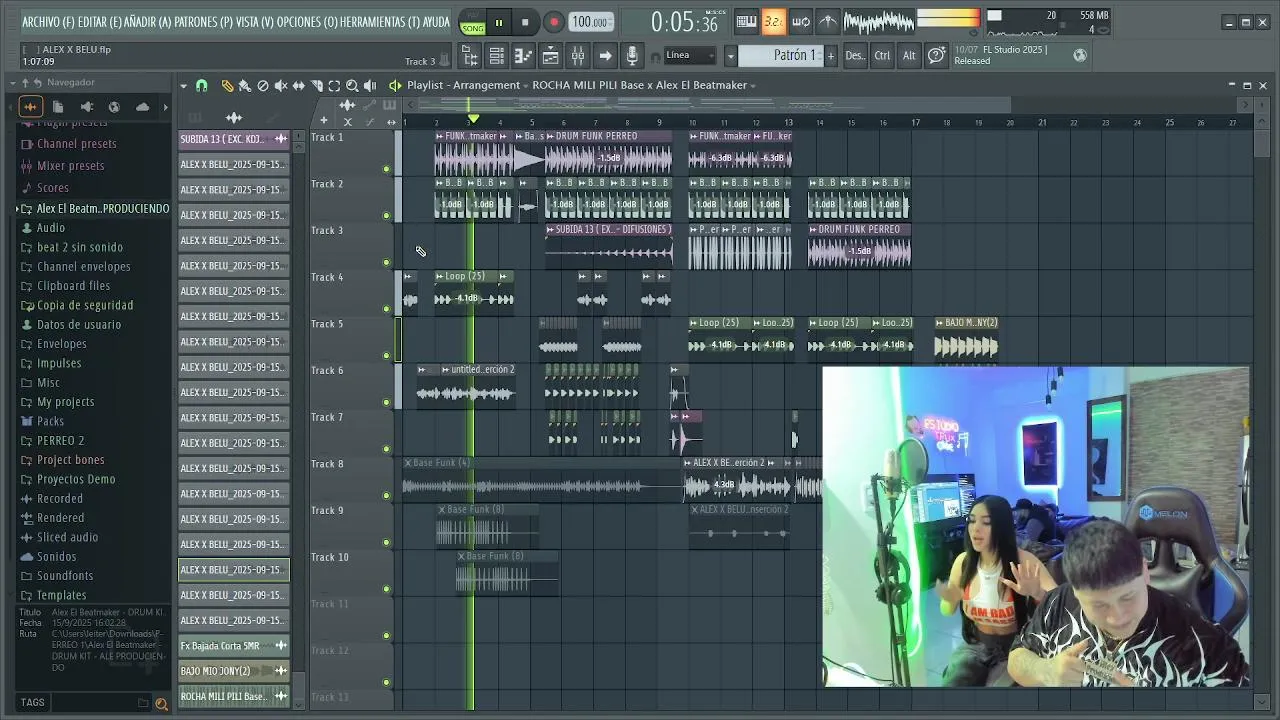Open dropdown after ROCHA MILI PILI Base title
This screenshot has width=1280, height=720.
pyautogui.click(x=753, y=86)
